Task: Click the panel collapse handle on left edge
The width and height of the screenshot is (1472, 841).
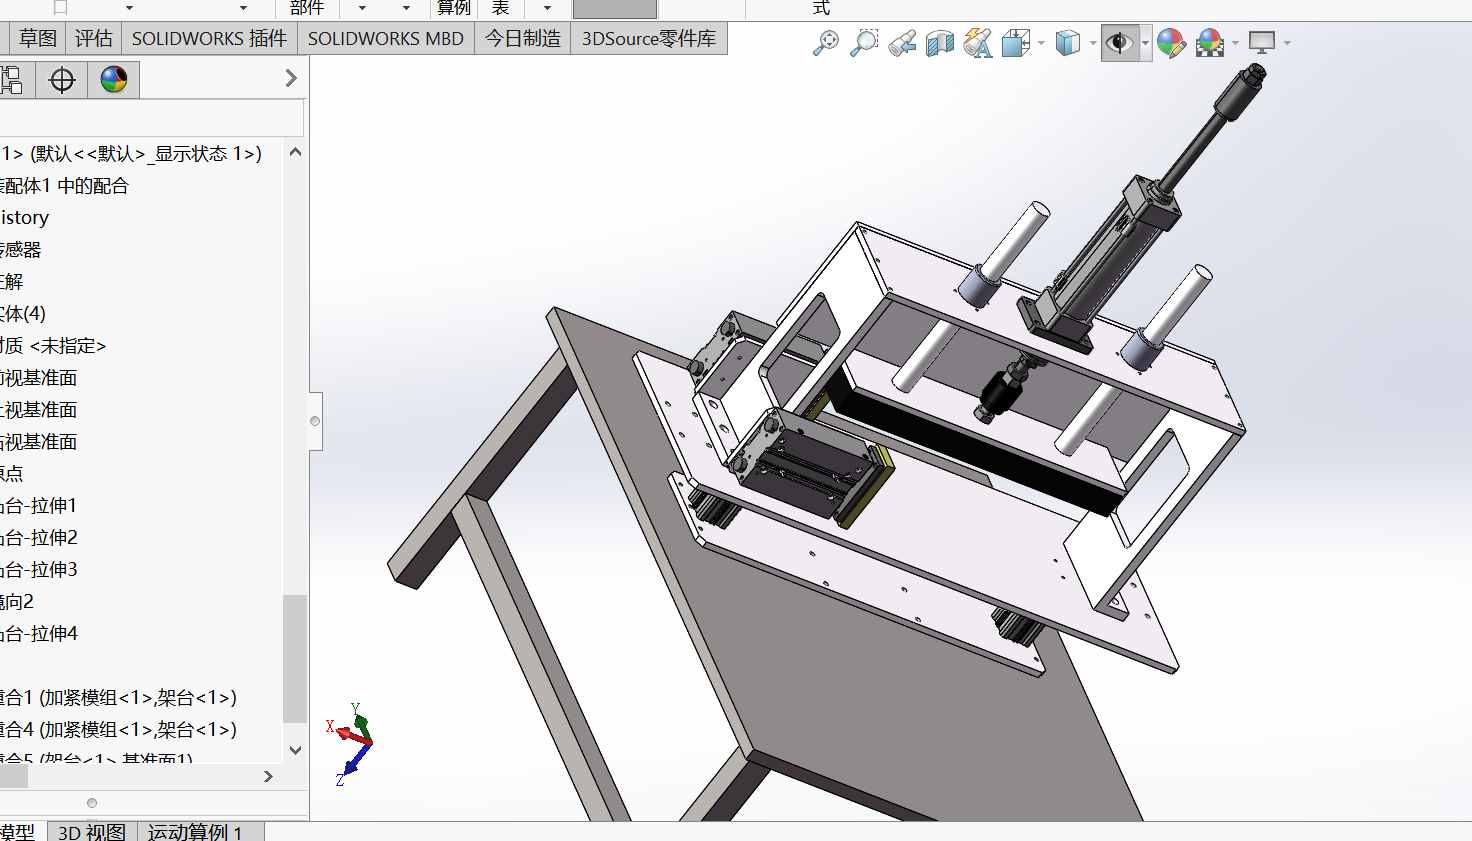Action: pyautogui.click(x=315, y=421)
